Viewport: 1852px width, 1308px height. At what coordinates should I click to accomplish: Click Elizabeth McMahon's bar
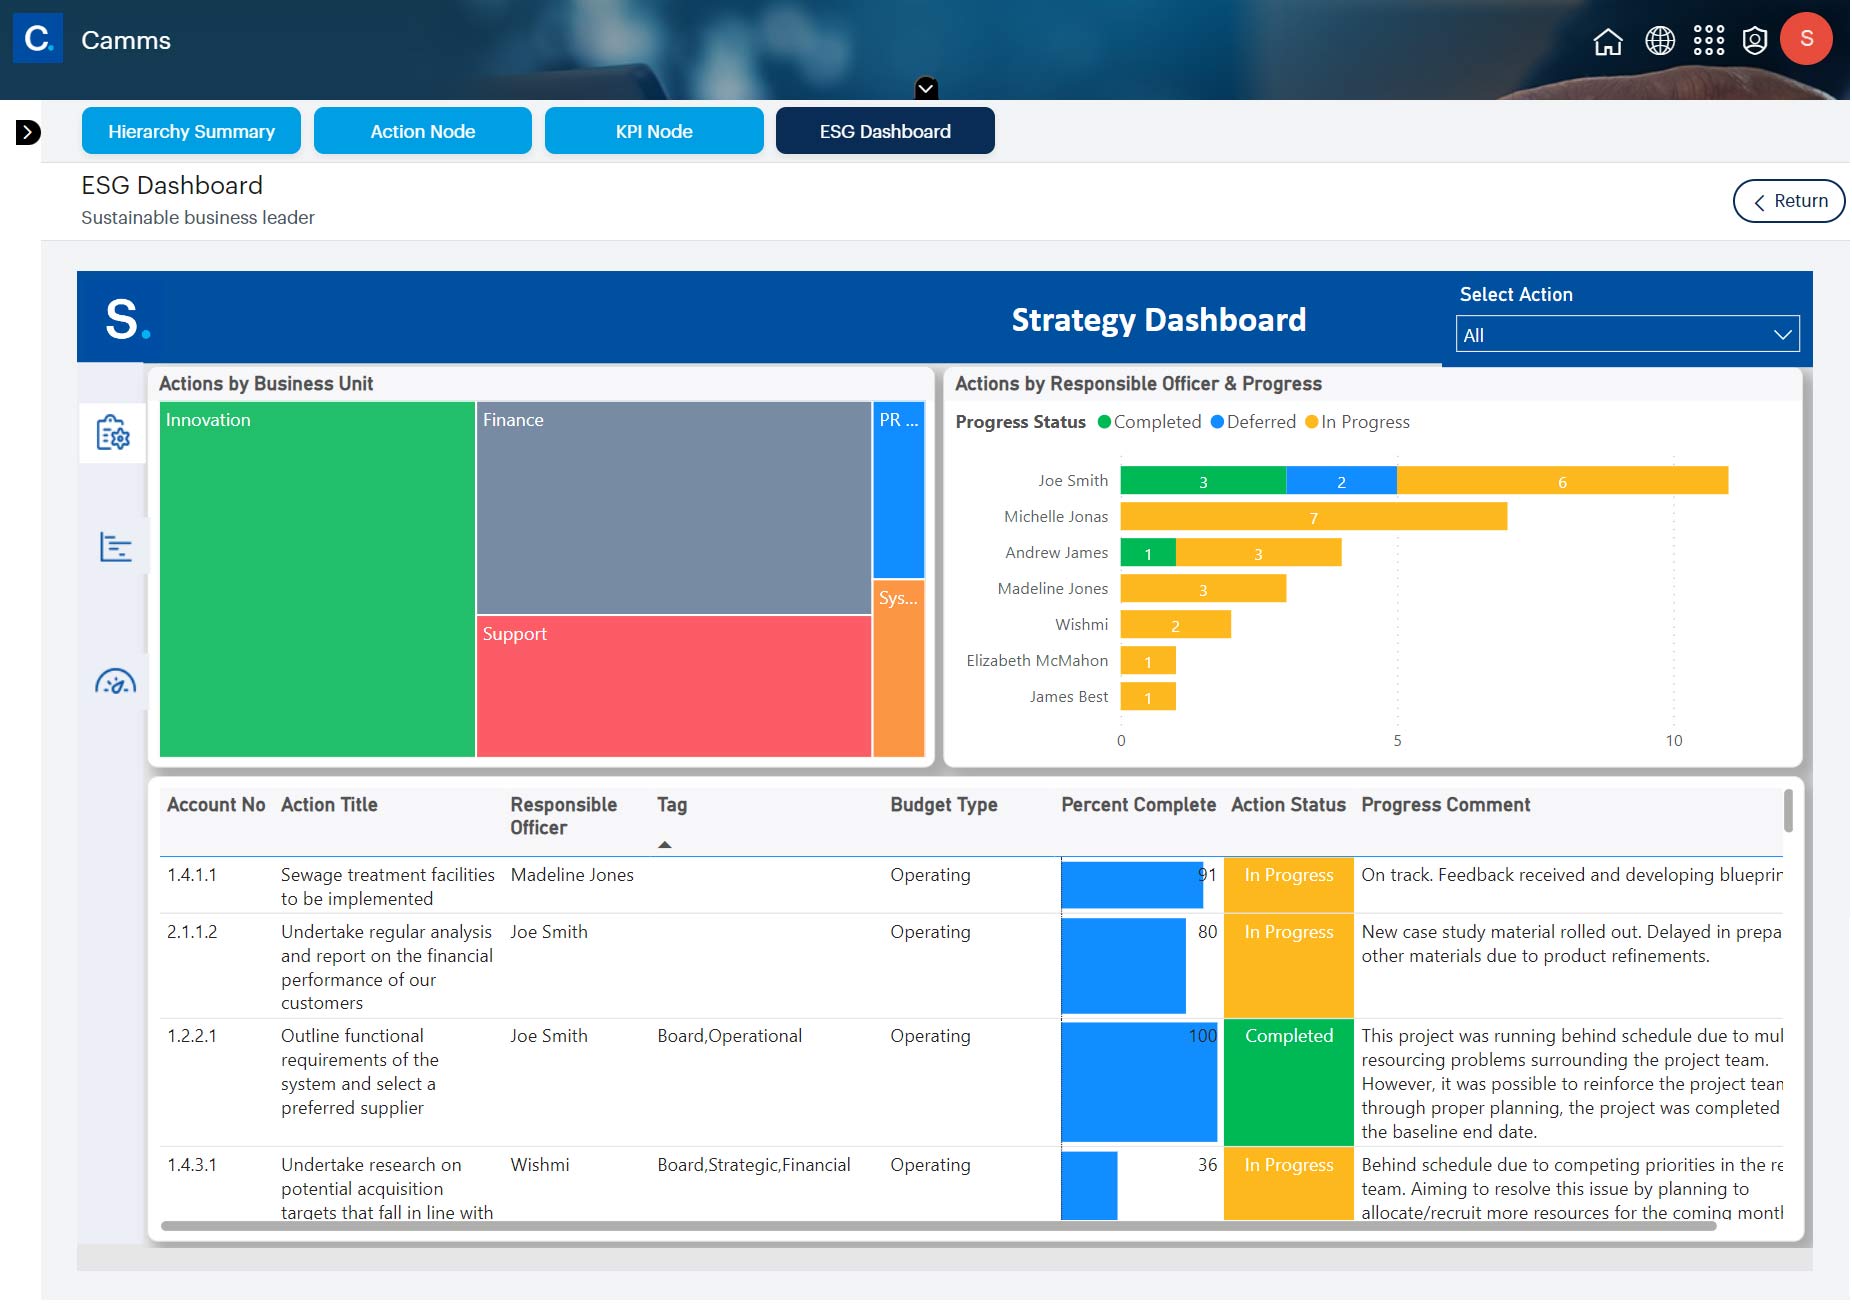pyautogui.click(x=1148, y=661)
